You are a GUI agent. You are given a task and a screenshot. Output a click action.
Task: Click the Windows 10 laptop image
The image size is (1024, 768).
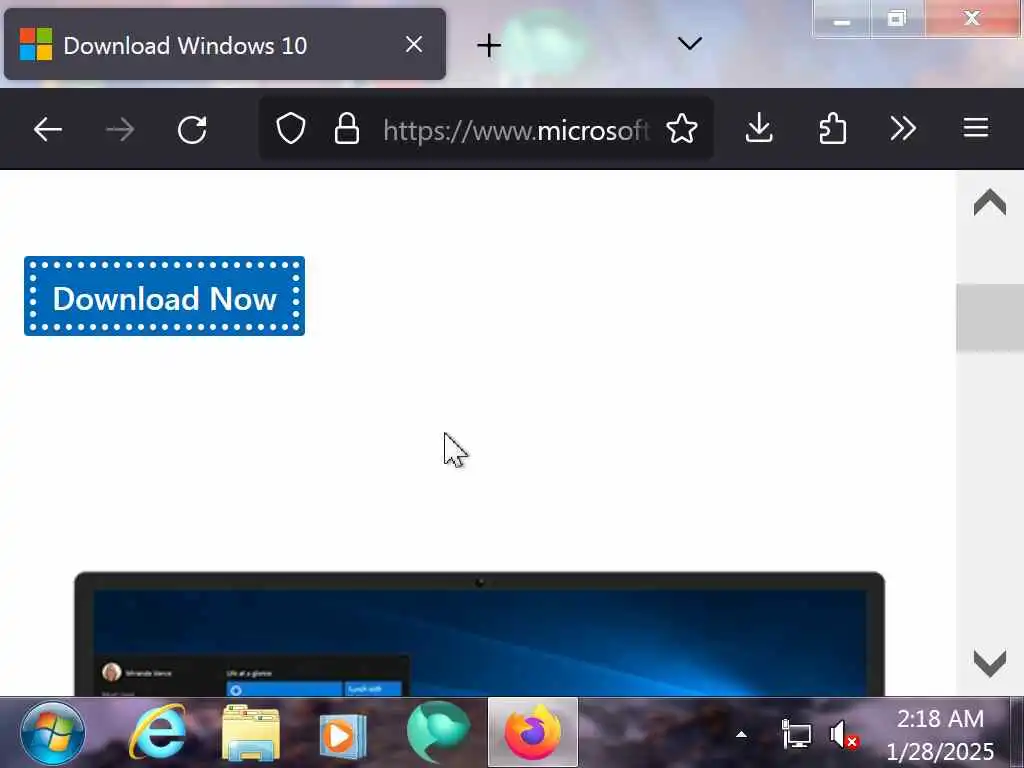[x=479, y=633]
